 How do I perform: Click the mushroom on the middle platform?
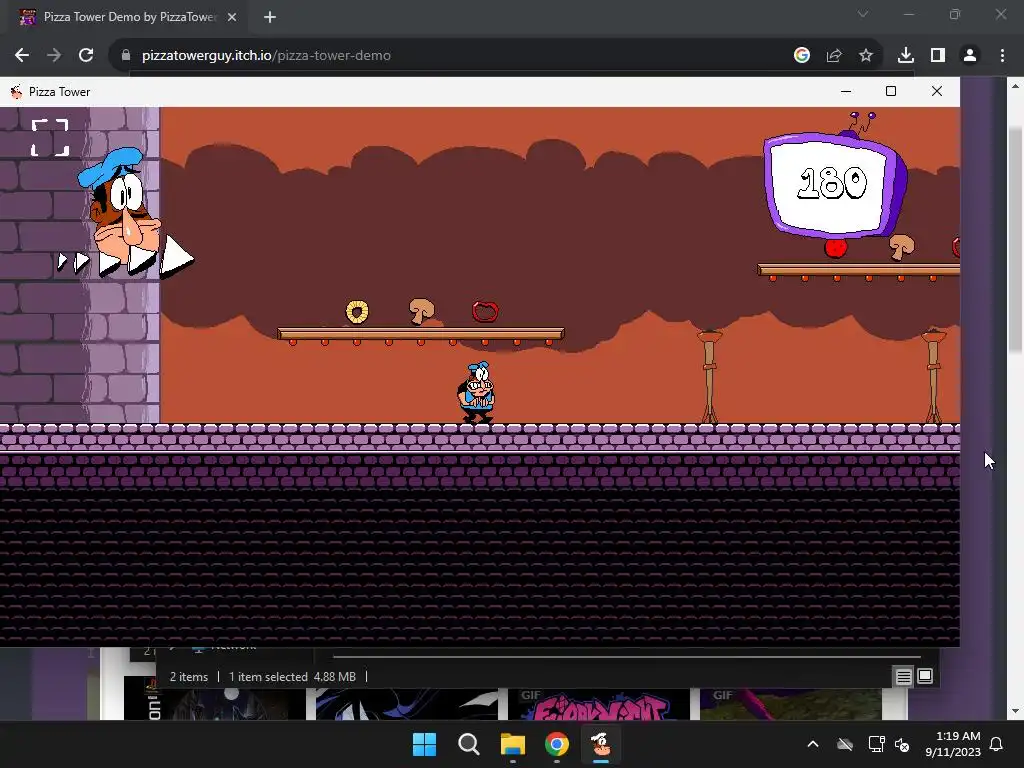point(421,311)
